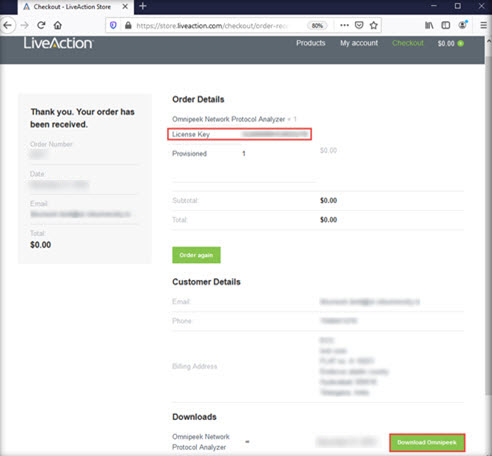Click Omnipeek Network Protocol Analyzer order item
Image resolution: width=492 pixels, height=456 pixels.
coord(229,119)
